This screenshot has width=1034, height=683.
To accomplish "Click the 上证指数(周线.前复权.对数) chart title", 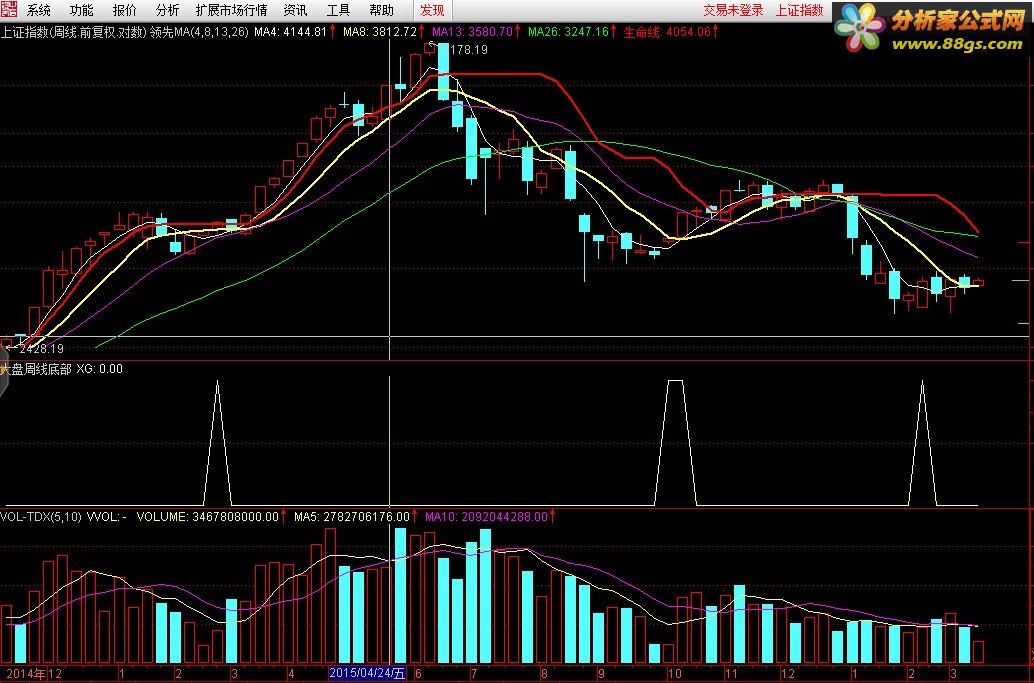I will pos(74,32).
